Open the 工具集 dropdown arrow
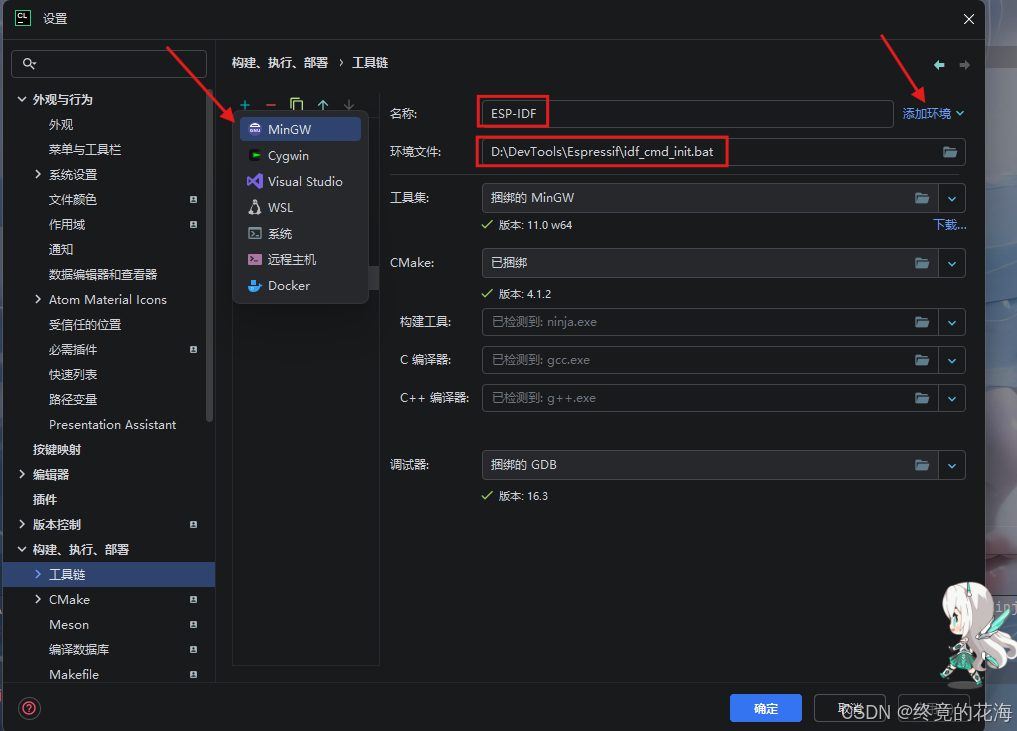The height and width of the screenshot is (731, 1017). [x=951, y=198]
